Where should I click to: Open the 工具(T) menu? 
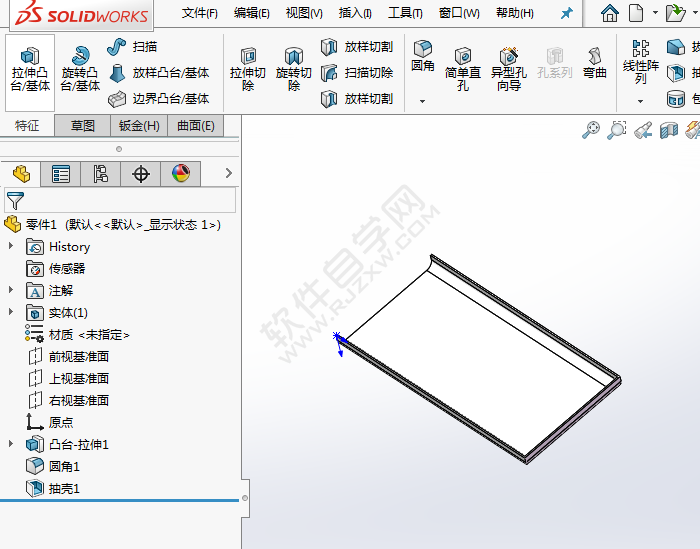click(404, 14)
